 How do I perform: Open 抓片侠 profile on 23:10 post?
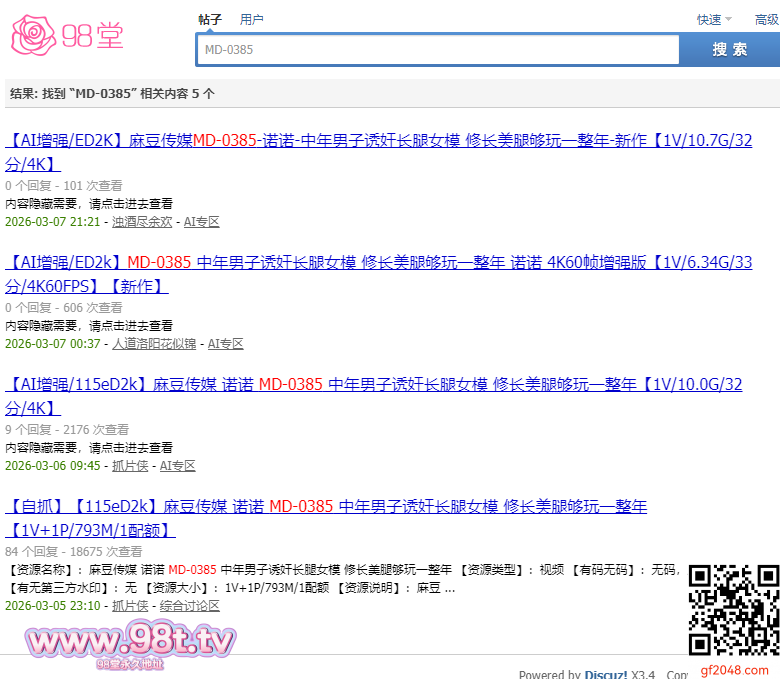tap(130, 606)
